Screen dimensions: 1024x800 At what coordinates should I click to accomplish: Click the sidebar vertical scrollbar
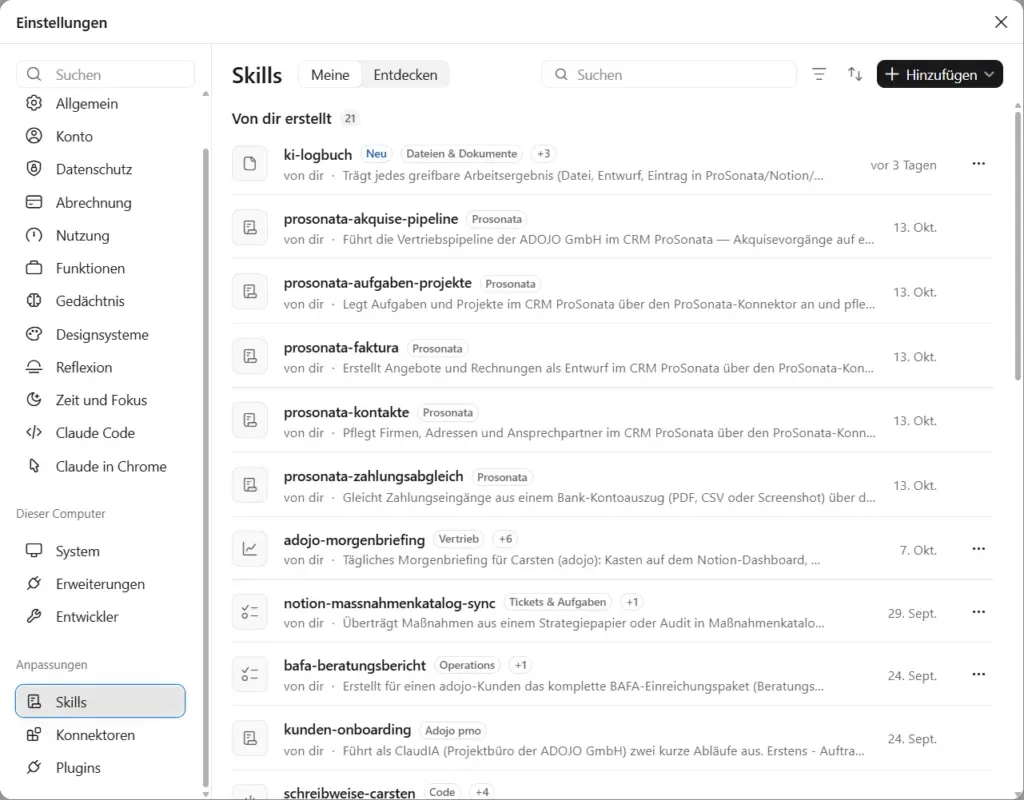(x=206, y=466)
